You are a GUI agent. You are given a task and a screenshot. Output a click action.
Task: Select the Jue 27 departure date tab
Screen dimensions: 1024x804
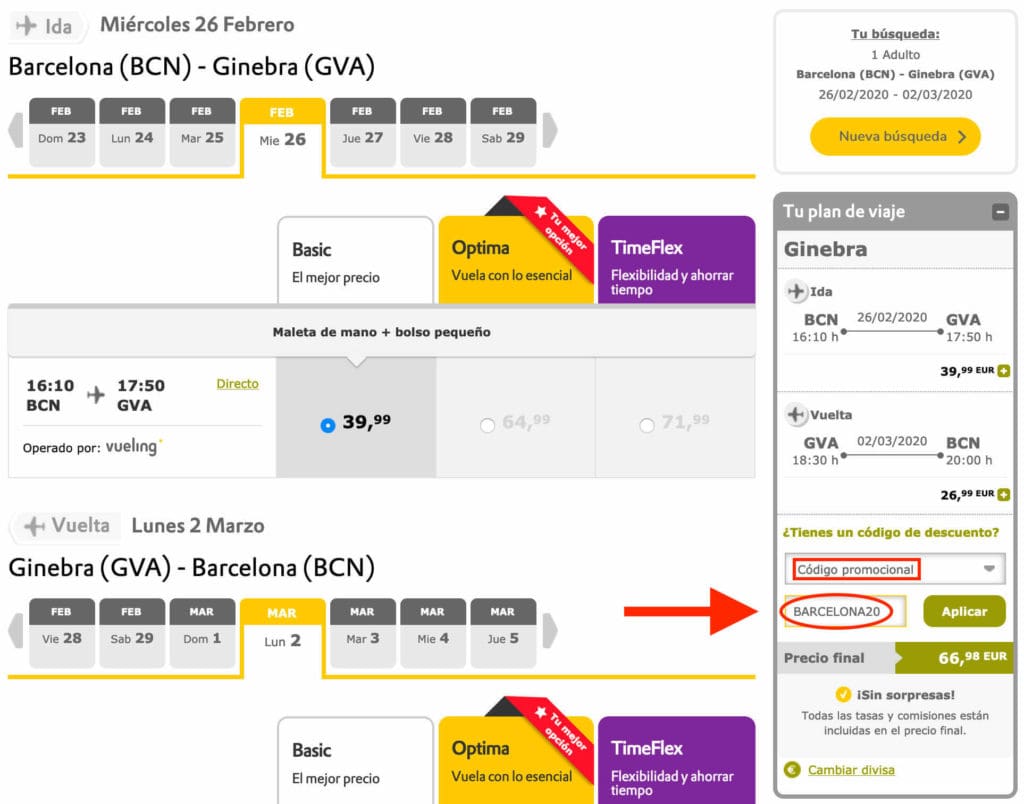coord(362,131)
